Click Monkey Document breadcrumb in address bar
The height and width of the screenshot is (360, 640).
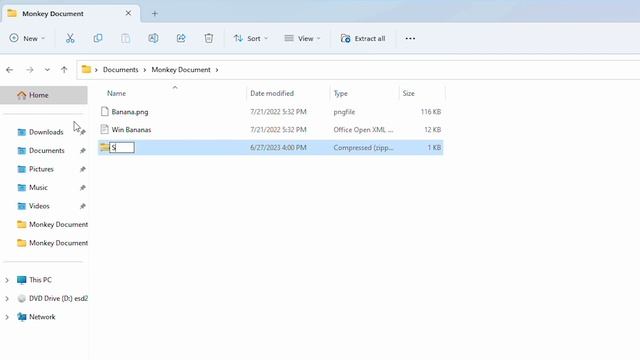(x=181, y=70)
